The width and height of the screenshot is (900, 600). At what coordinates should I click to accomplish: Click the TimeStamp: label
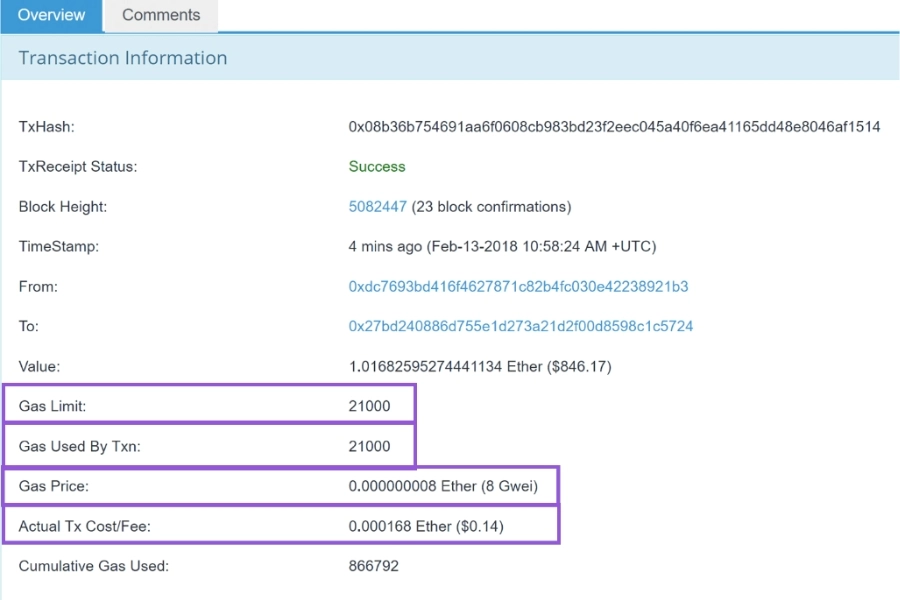point(59,246)
